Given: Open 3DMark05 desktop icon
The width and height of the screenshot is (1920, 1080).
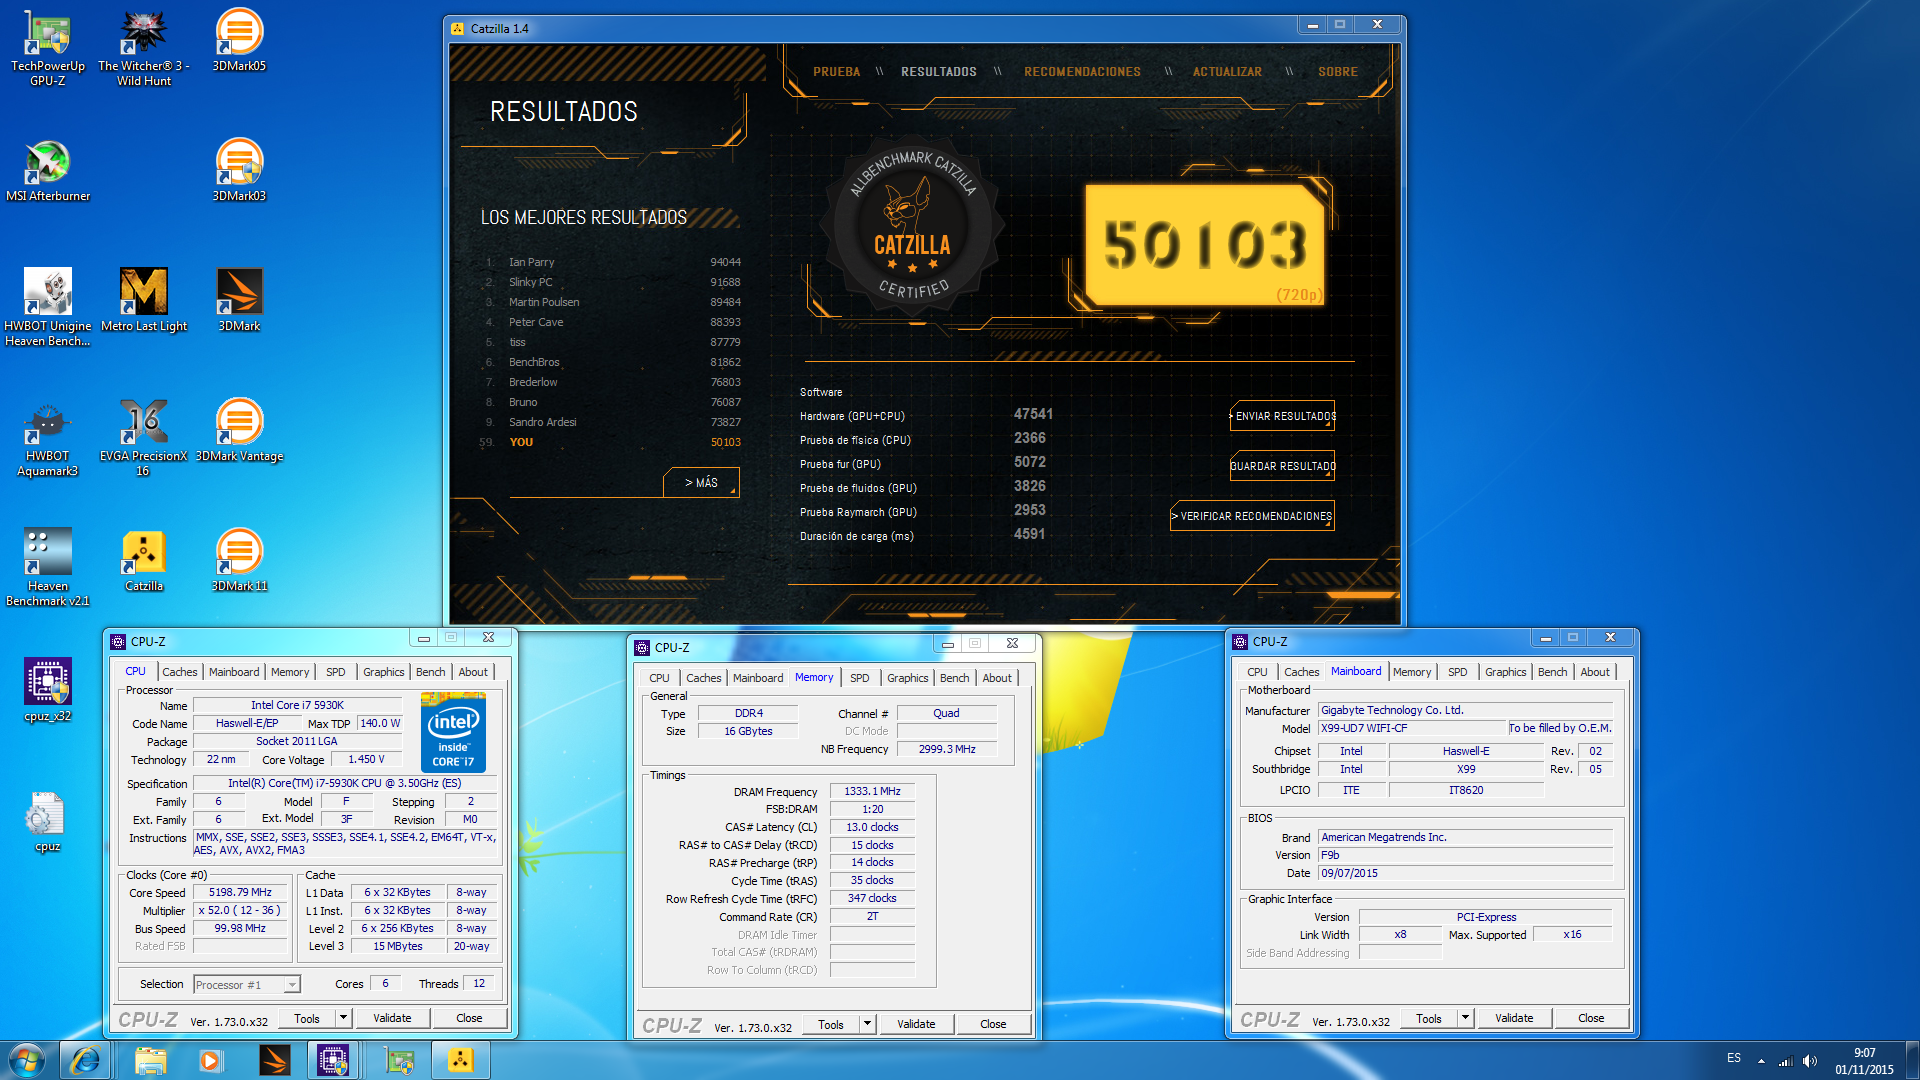Looking at the screenshot, I should point(239,40).
